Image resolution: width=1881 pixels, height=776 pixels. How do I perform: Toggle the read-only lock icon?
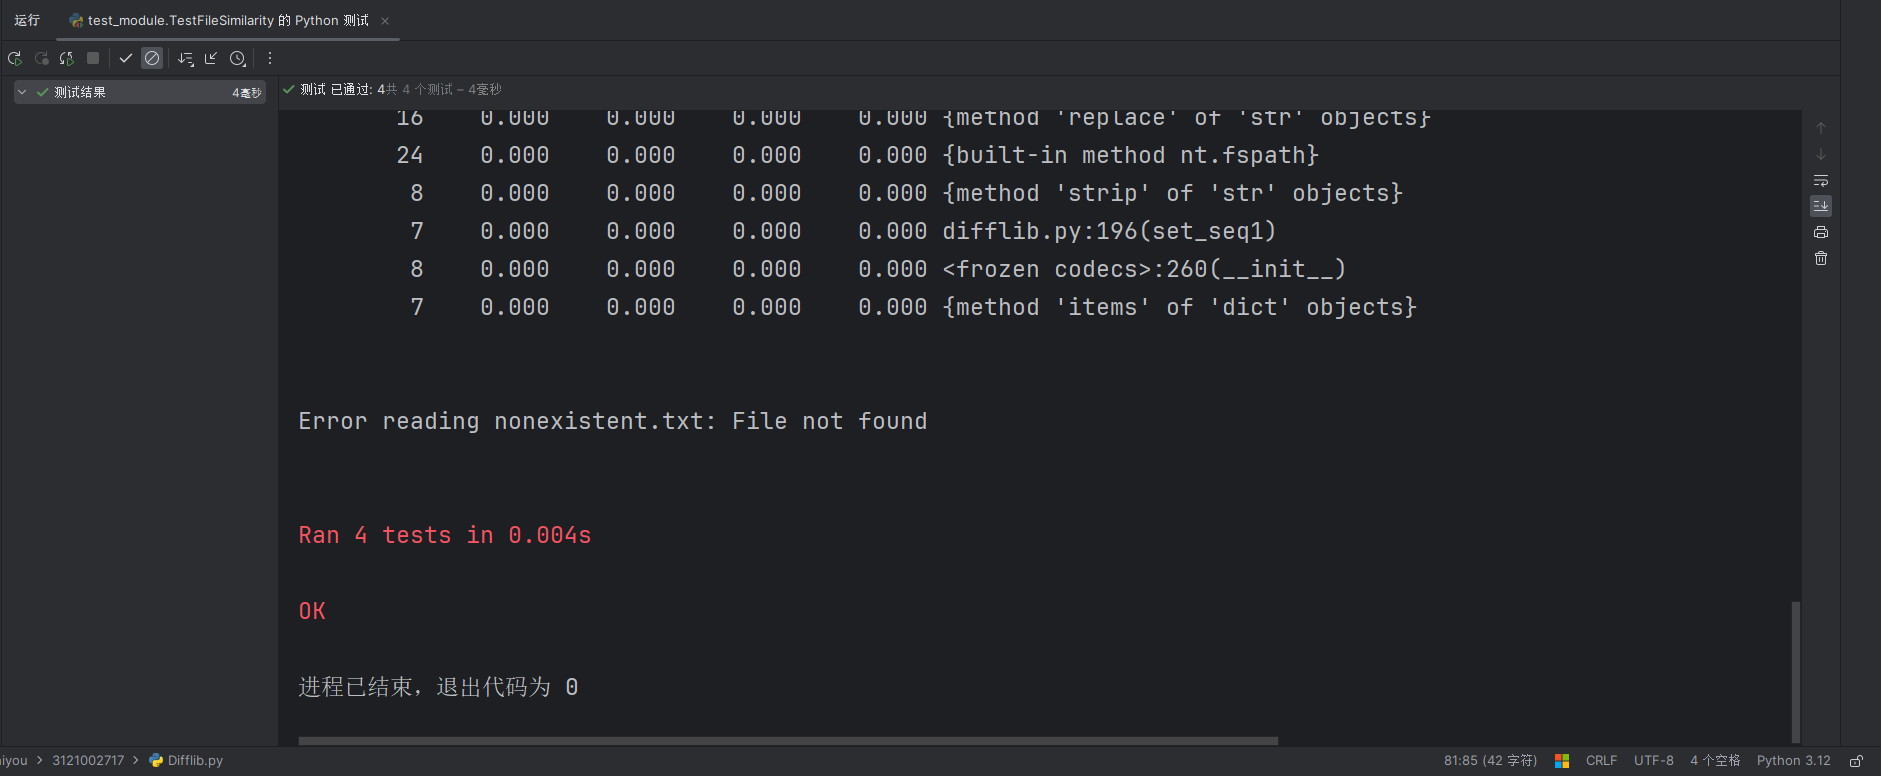click(x=1856, y=761)
